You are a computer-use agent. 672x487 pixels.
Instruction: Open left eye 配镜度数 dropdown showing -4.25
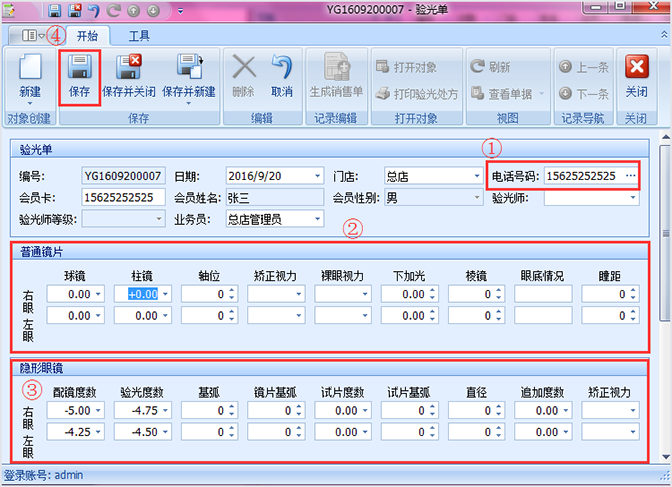[x=98, y=432]
